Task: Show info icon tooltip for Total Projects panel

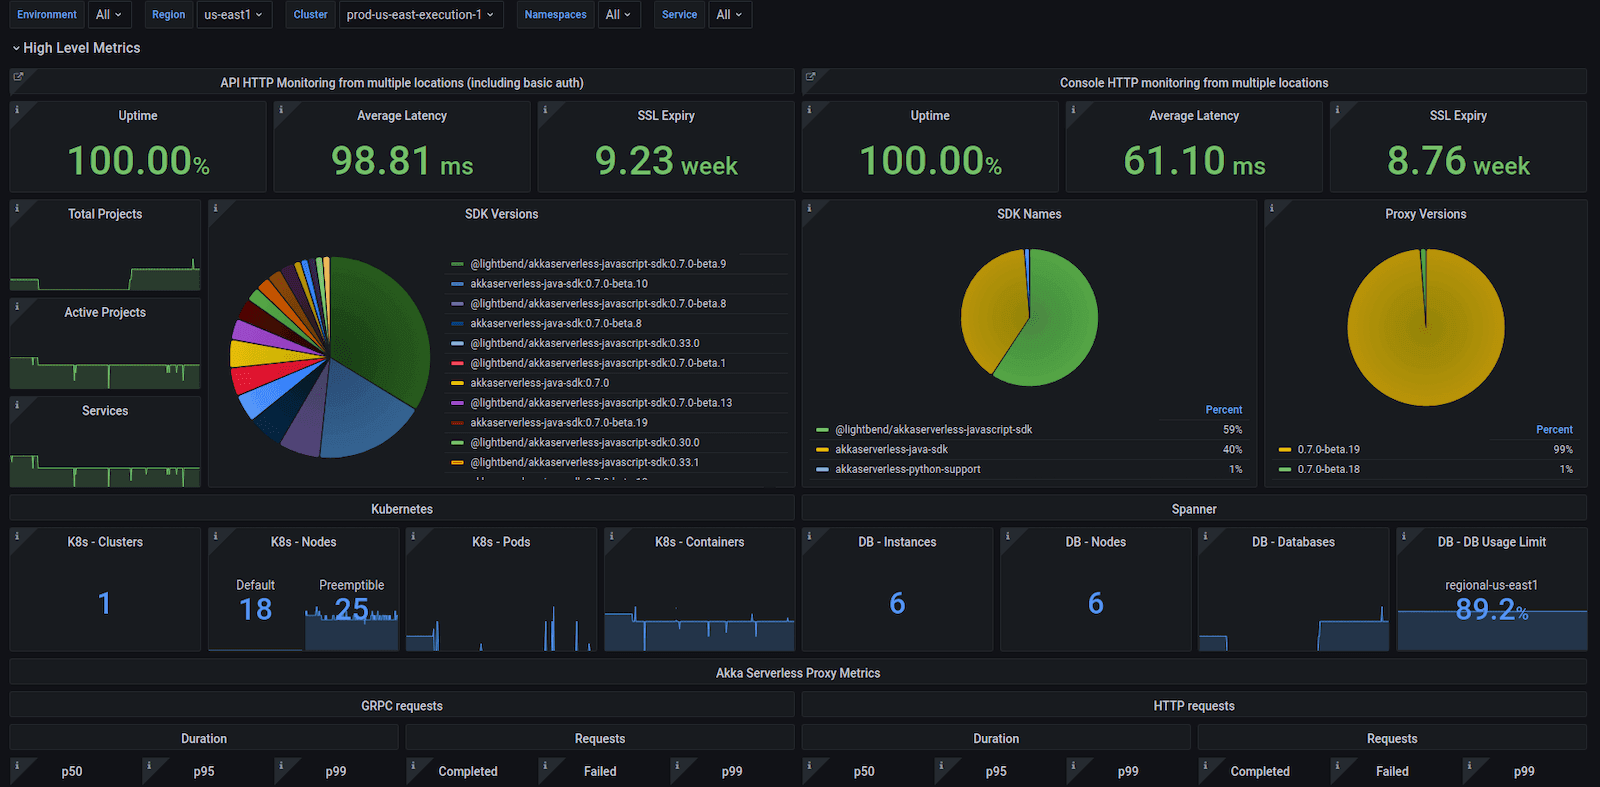Action: (x=17, y=208)
